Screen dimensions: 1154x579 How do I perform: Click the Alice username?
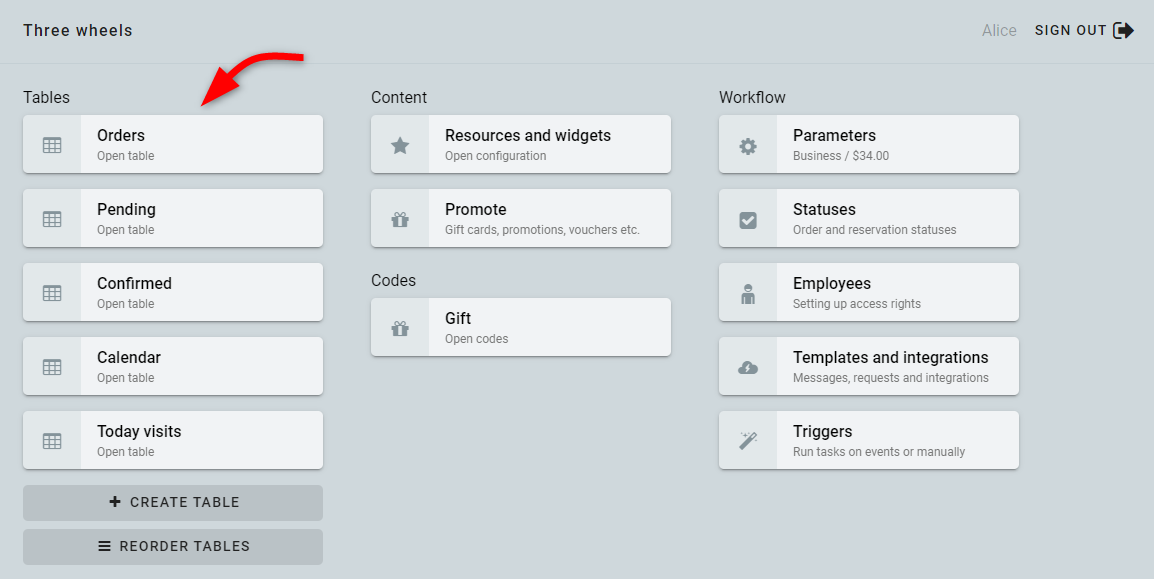tap(999, 30)
